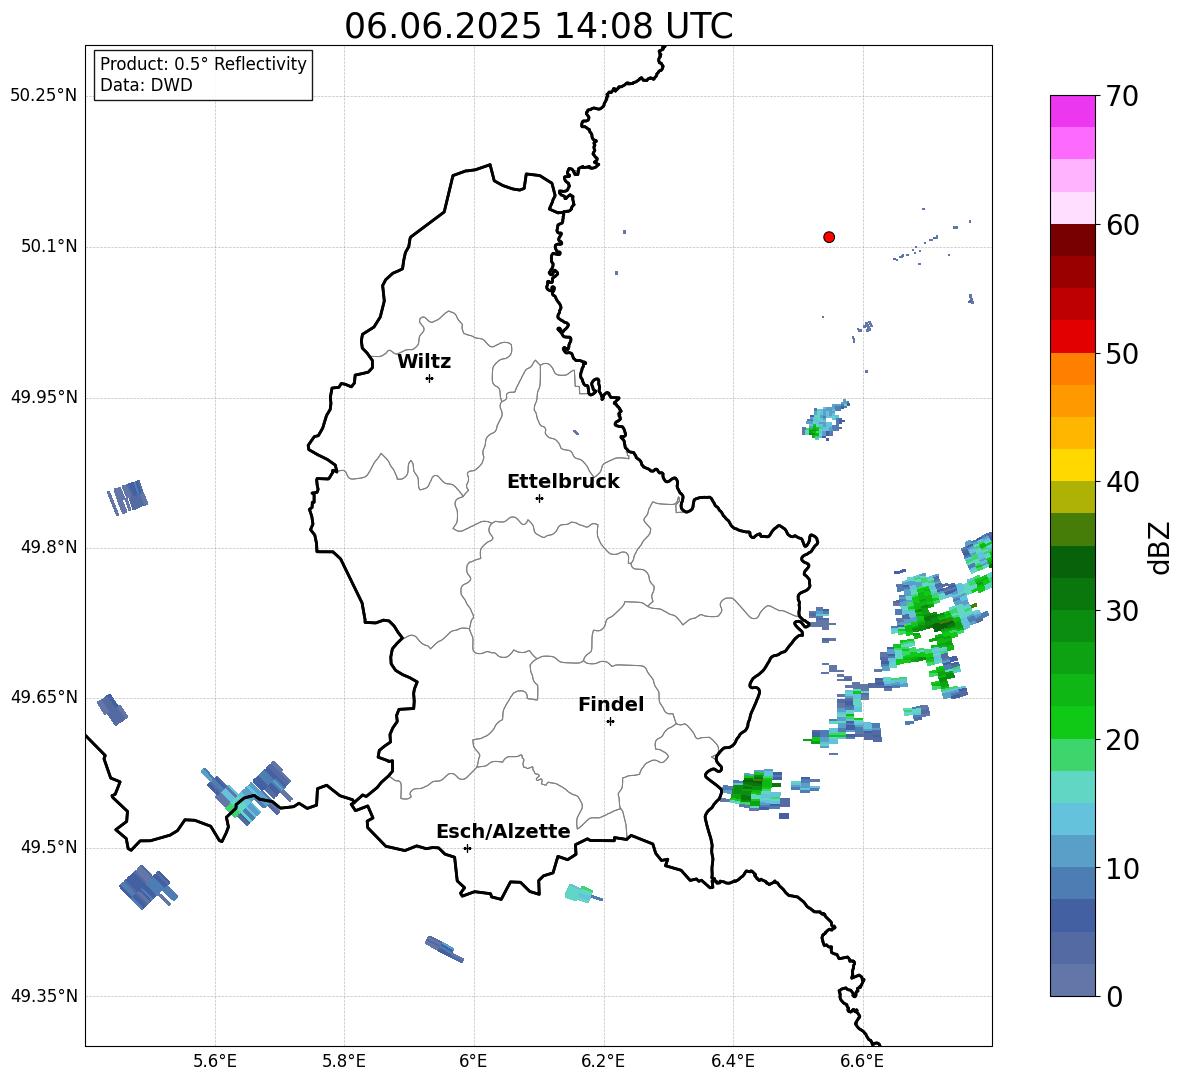Click the Product: 0.5° Reflectivity text
The width and height of the screenshot is (1184, 1081).
[203, 64]
